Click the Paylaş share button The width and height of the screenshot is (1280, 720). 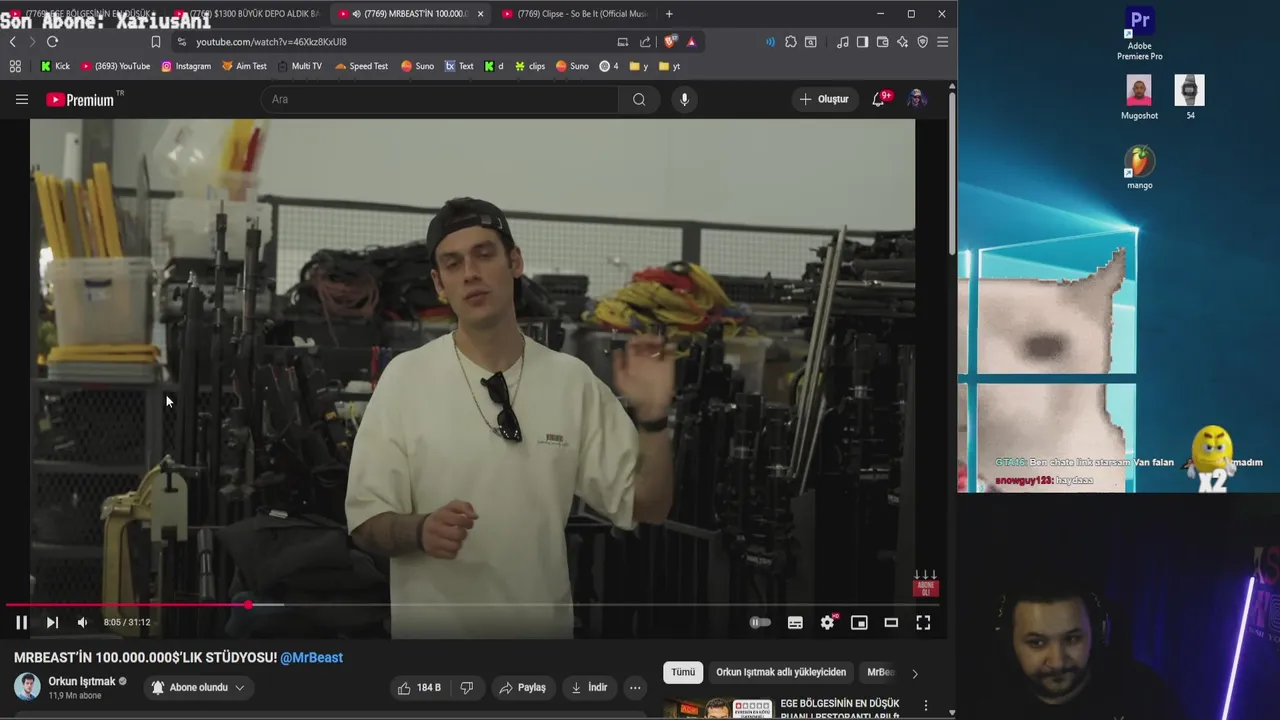click(522, 687)
